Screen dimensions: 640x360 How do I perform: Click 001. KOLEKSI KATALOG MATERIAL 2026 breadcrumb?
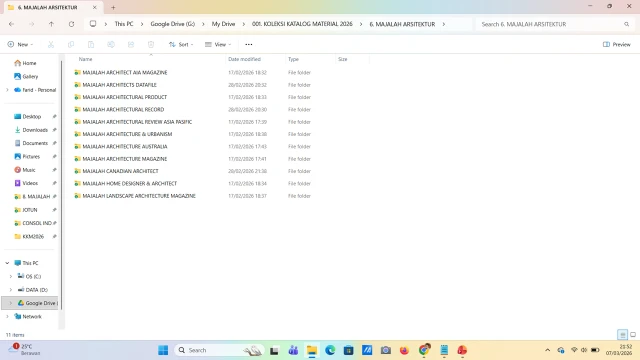pos(302,24)
